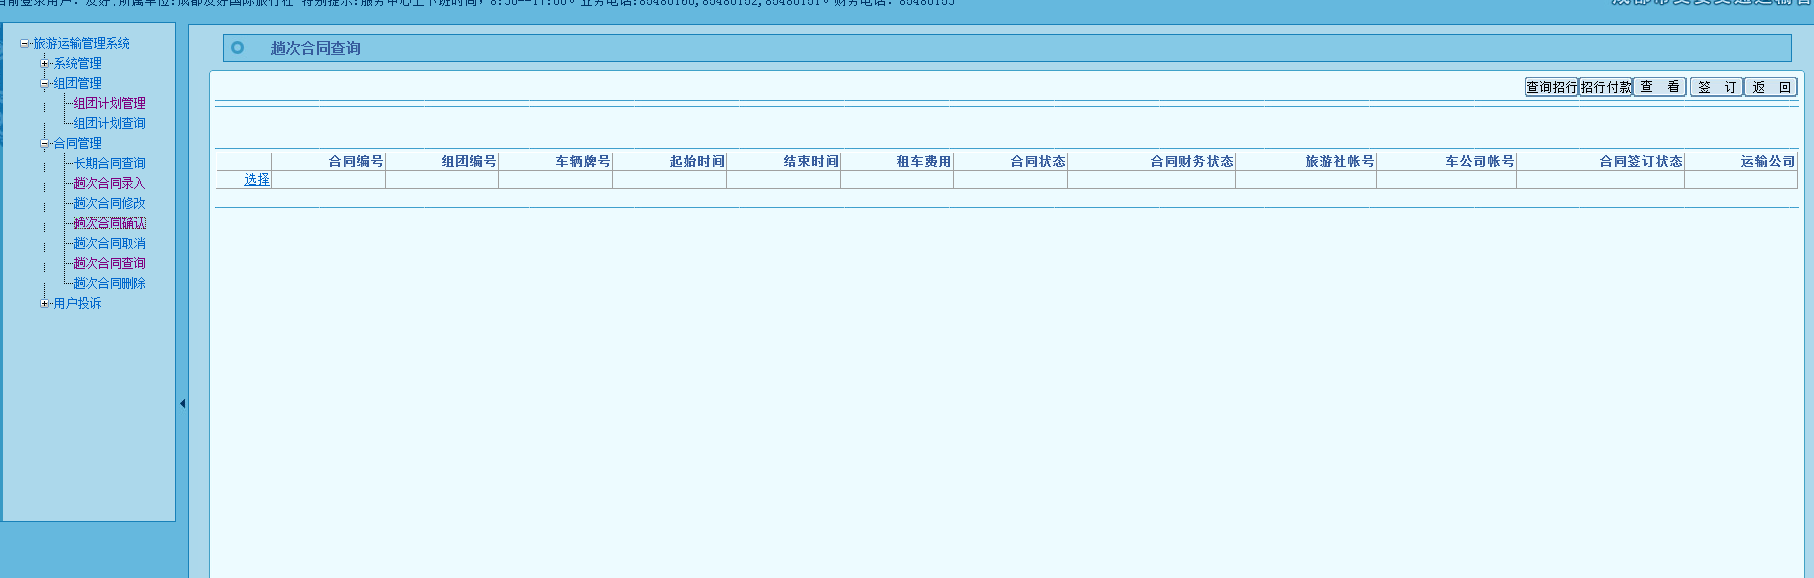Expand the 用户投诉 tree node
Image resolution: width=1814 pixels, height=578 pixels.
(x=44, y=303)
